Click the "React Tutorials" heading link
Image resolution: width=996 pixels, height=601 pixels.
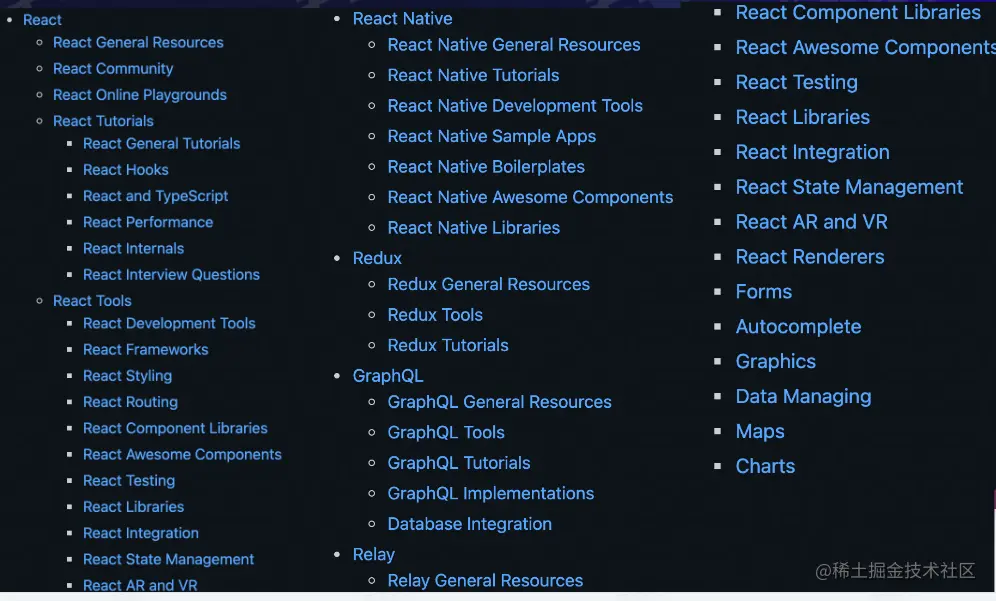click(103, 121)
